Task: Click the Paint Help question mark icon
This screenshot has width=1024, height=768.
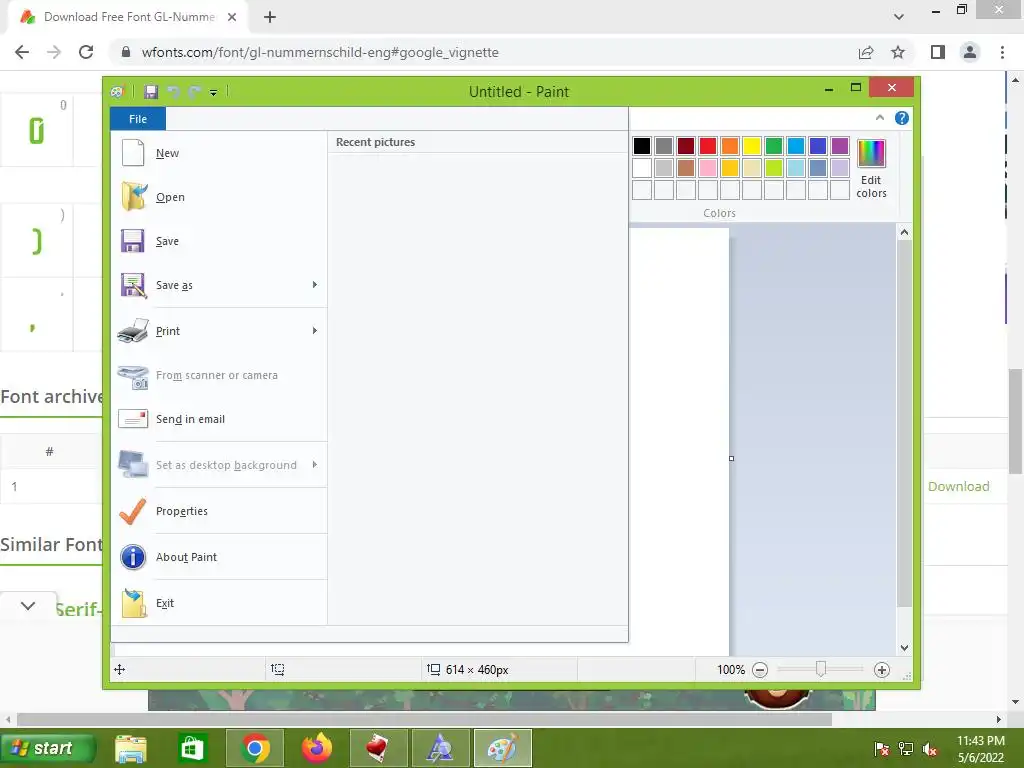Action: 902,118
